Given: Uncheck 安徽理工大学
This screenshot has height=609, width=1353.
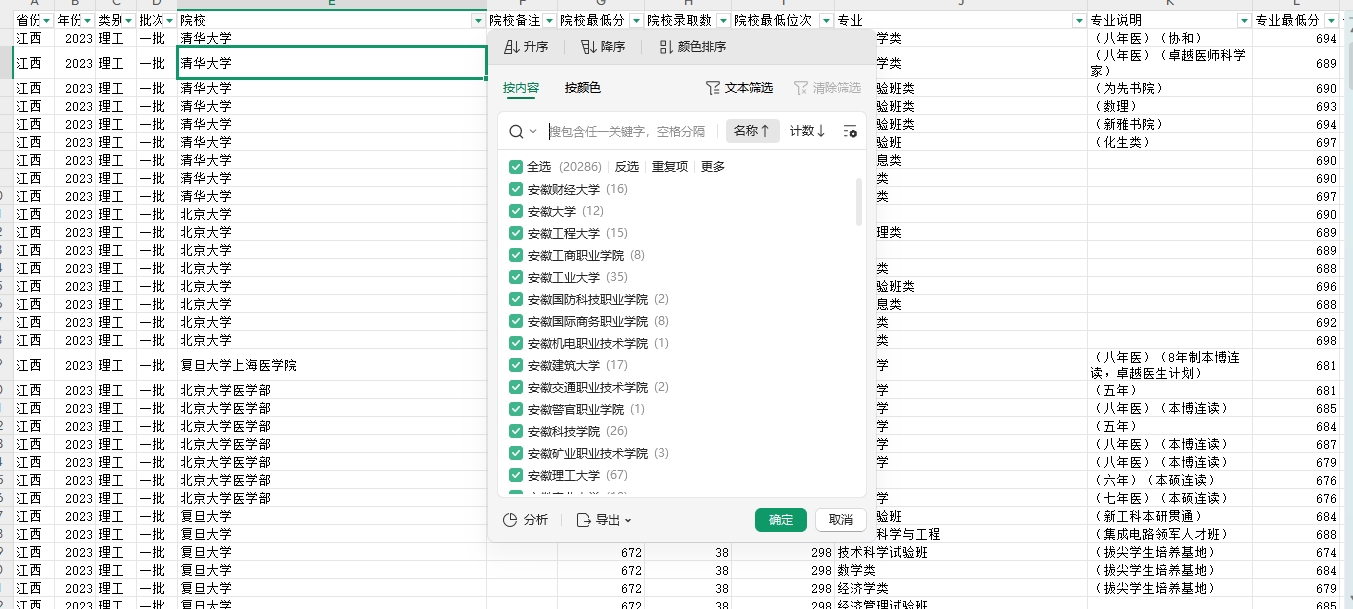Looking at the screenshot, I should (x=516, y=475).
